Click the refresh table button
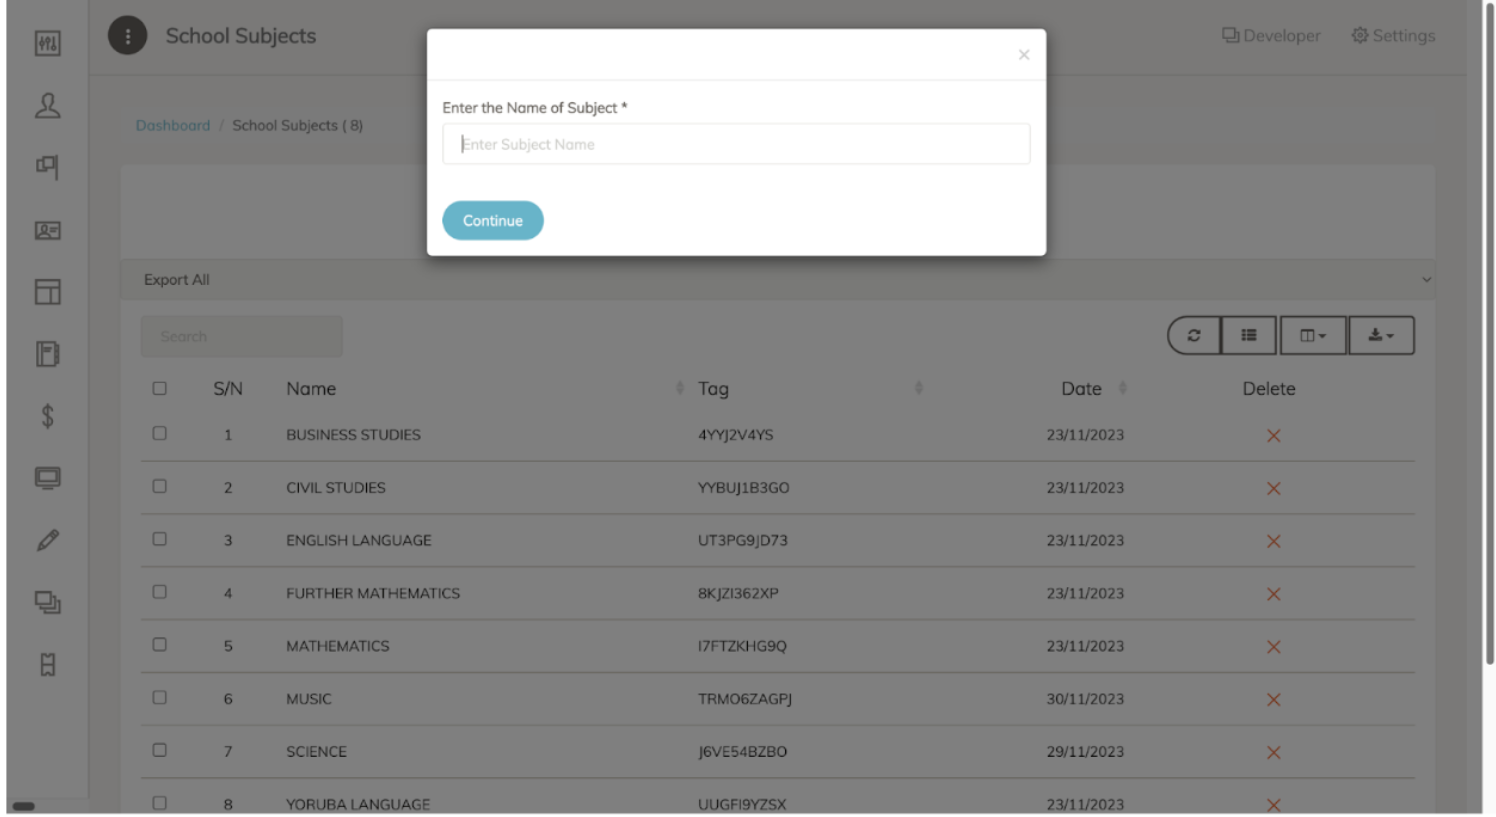1496x817 pixels. point(1194,336)
